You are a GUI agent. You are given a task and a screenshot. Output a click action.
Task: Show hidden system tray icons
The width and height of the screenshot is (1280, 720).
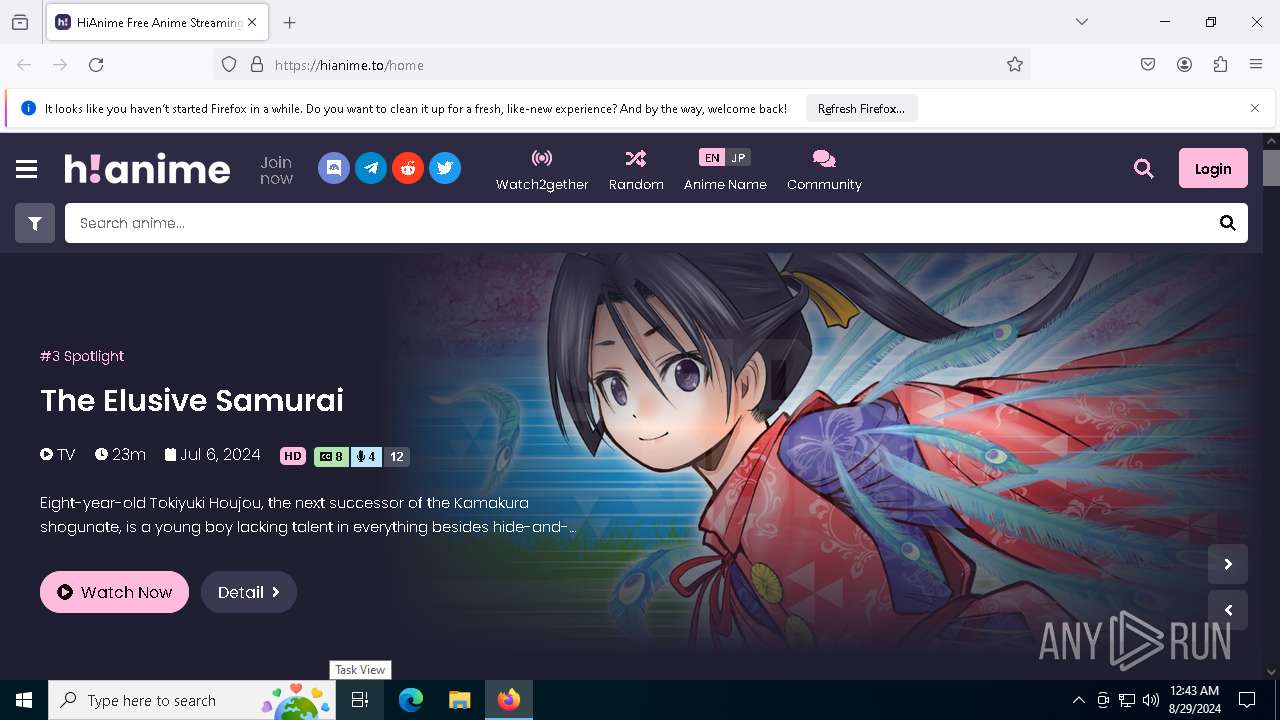point(1078,700)
